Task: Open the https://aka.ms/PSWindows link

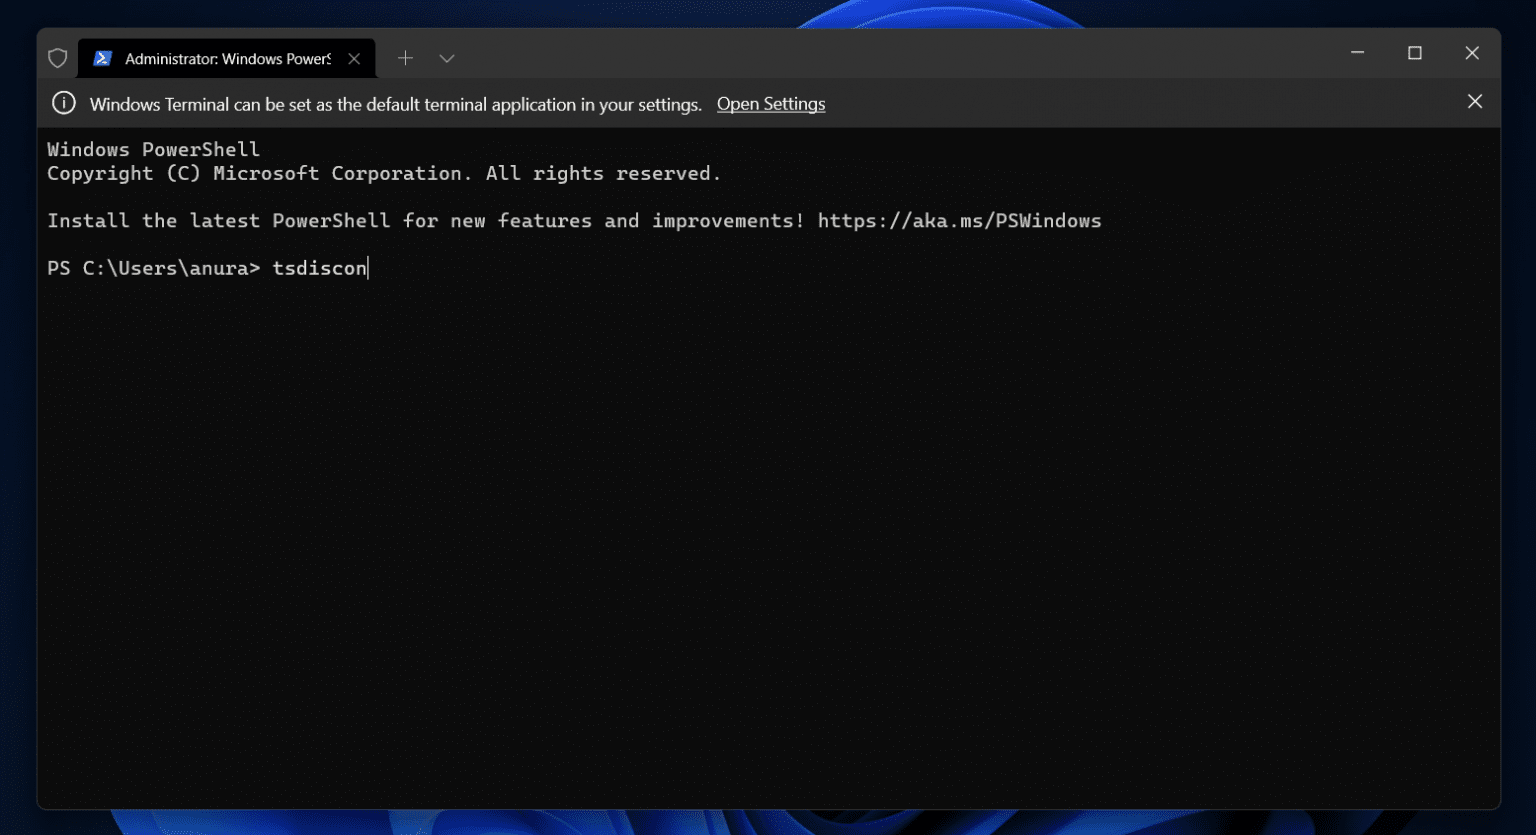Action: 959,220
